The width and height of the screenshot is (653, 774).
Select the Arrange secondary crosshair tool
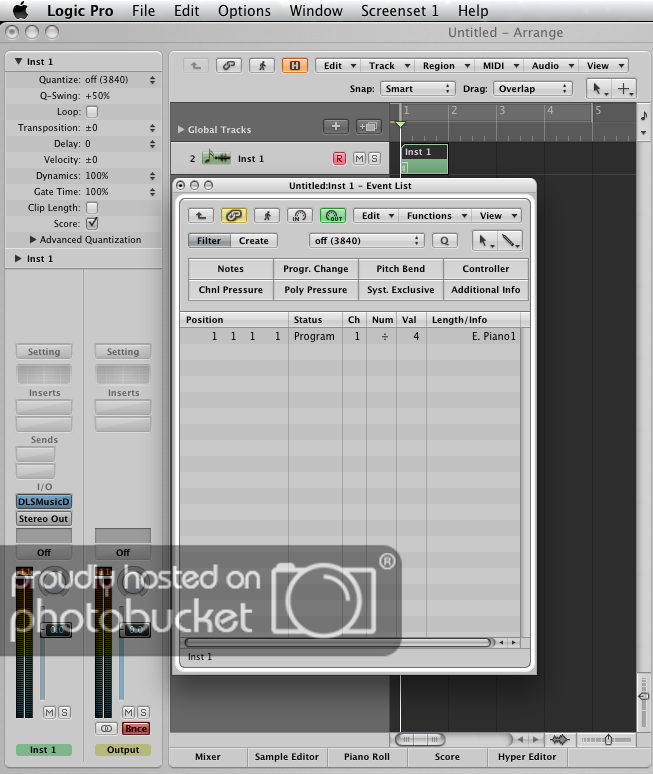coord(624,89)
